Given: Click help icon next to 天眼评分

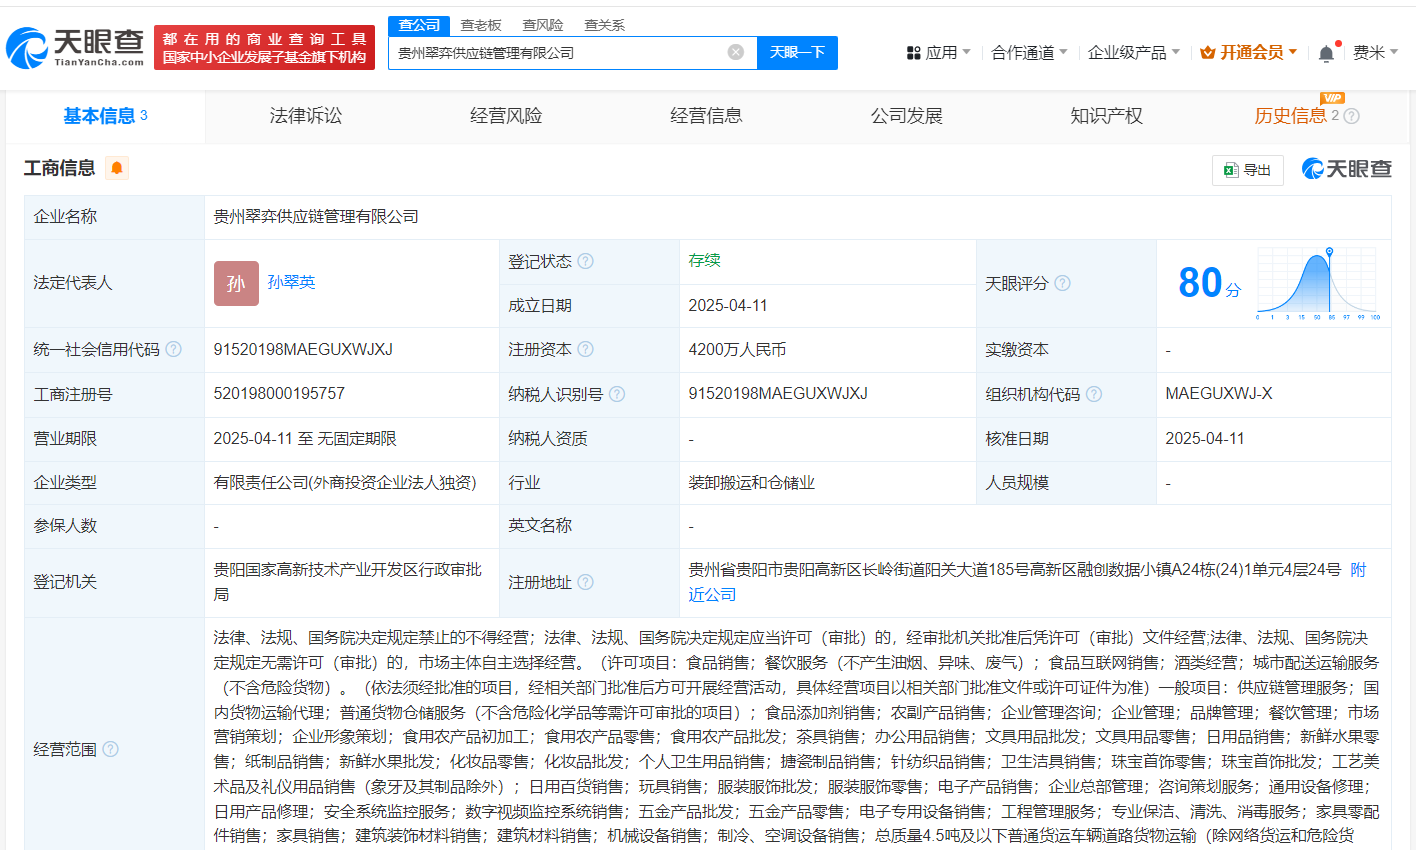Looking at the screenshot, I should coord(1063,283).
